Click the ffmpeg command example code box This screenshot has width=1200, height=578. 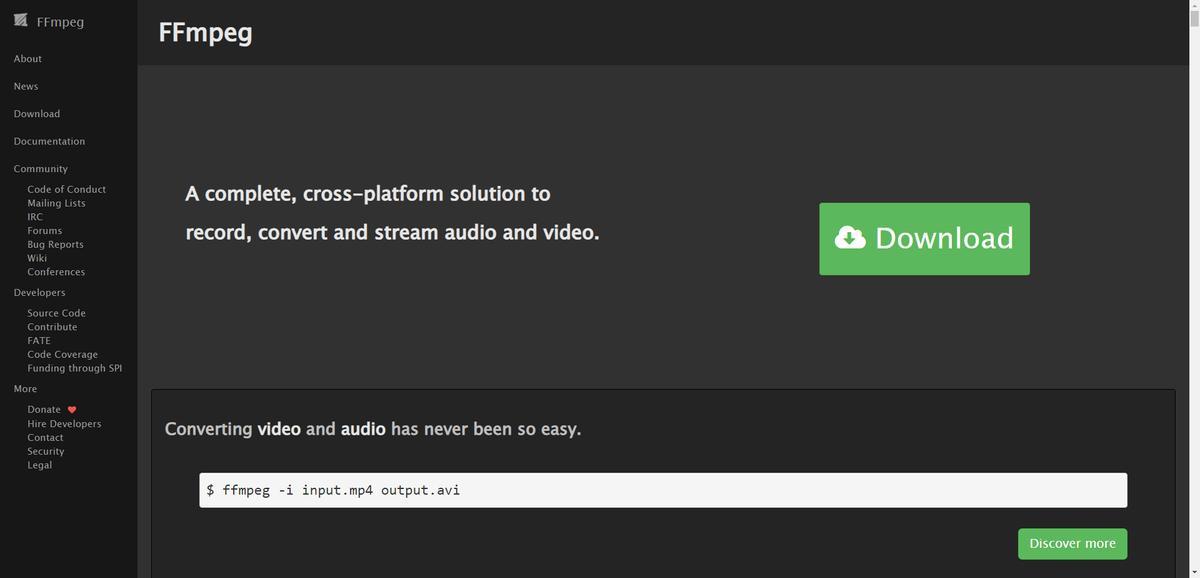662,490
